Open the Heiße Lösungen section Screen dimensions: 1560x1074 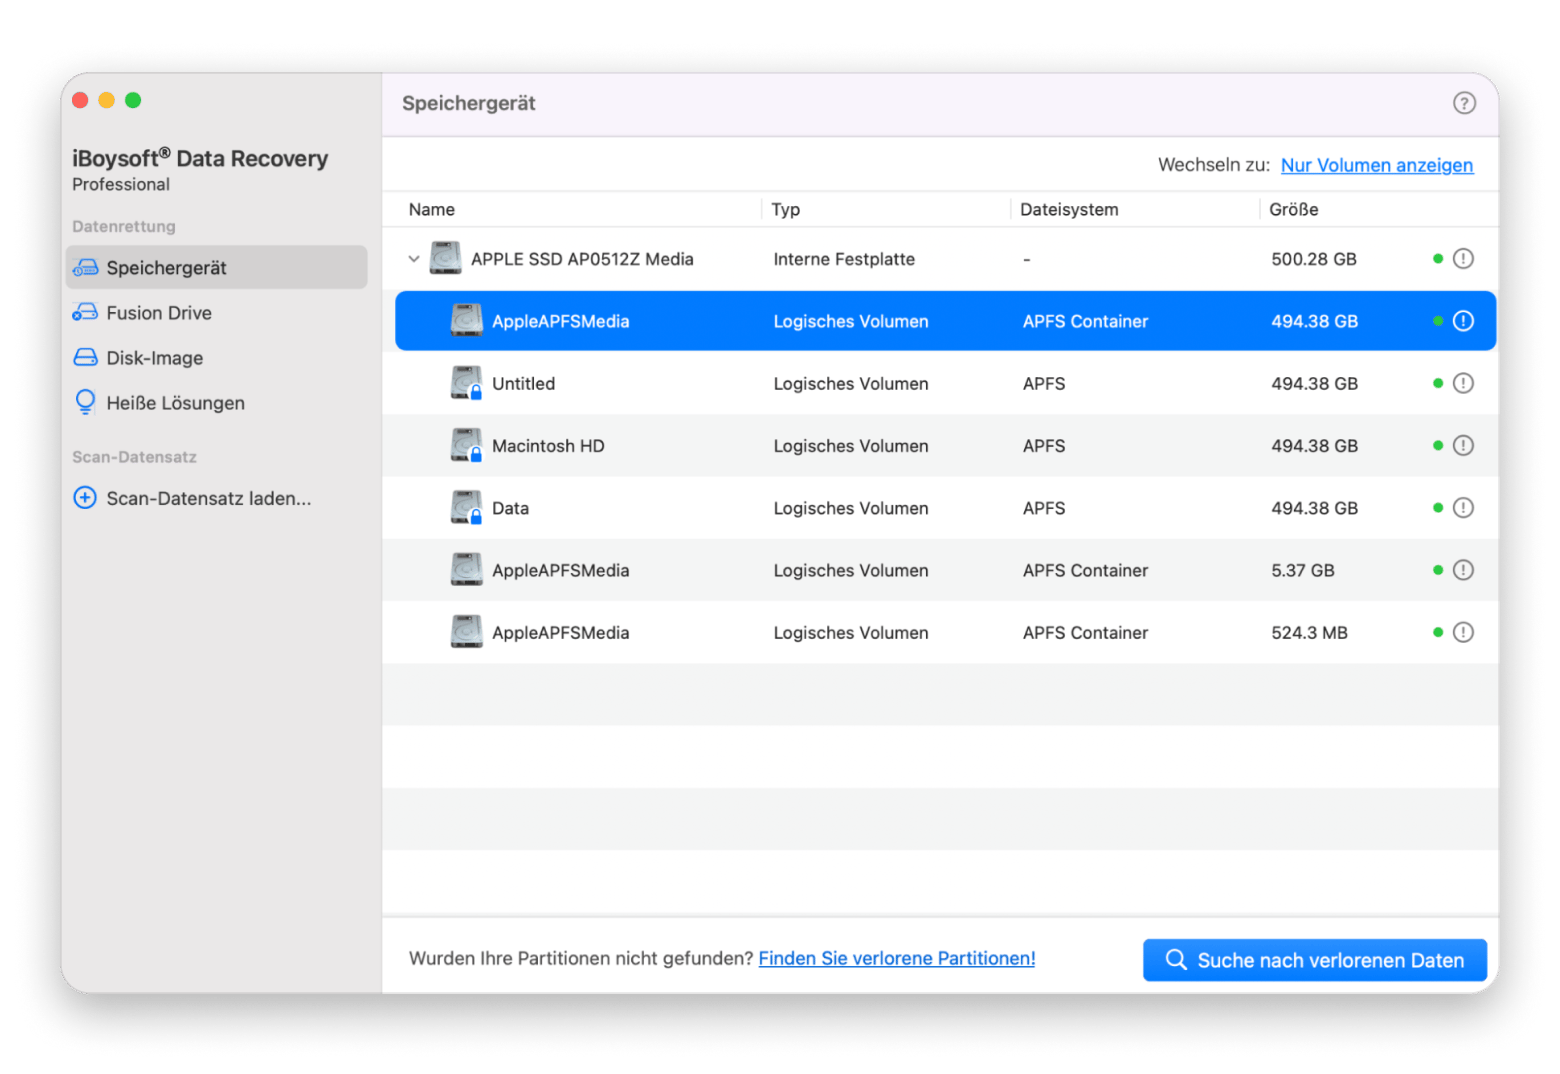217,403
